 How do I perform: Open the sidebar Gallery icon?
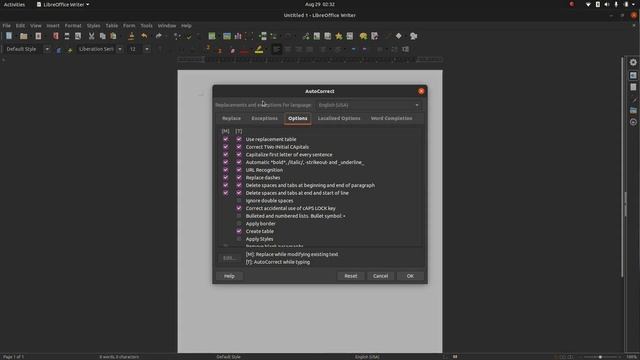point(633,110)
